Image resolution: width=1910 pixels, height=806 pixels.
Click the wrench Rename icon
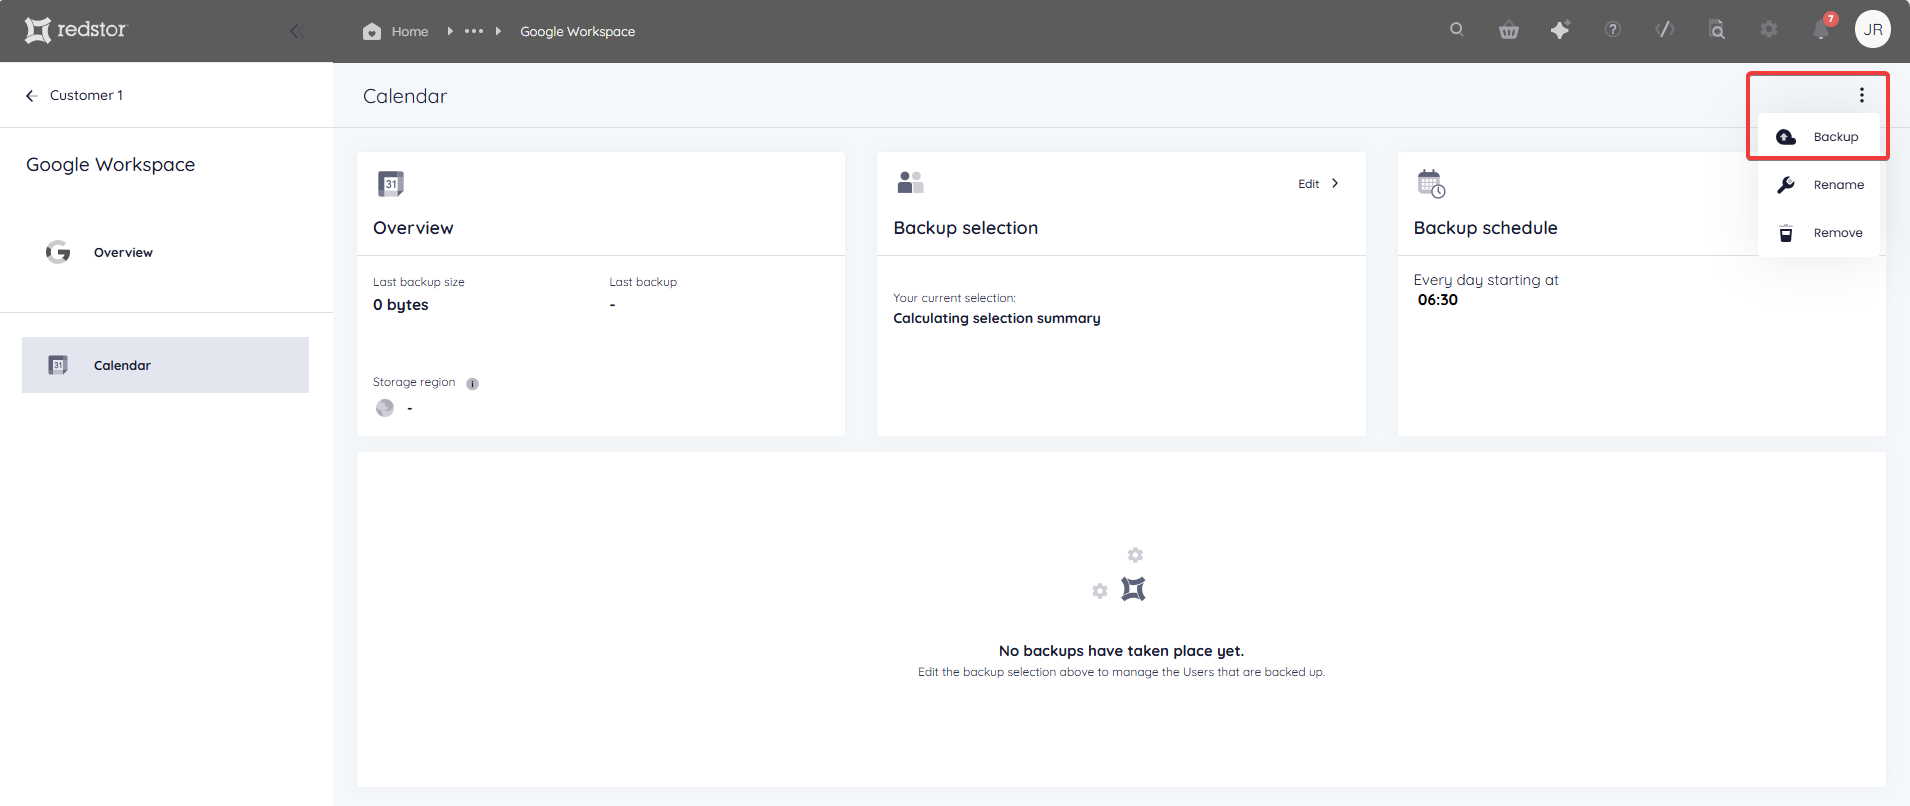[1786, 185]
